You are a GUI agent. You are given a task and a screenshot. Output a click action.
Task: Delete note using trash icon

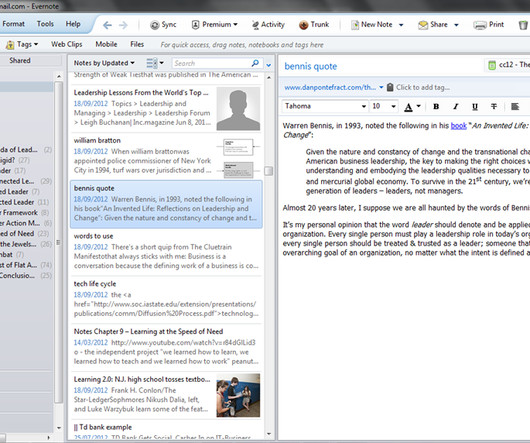coord(523,25)
